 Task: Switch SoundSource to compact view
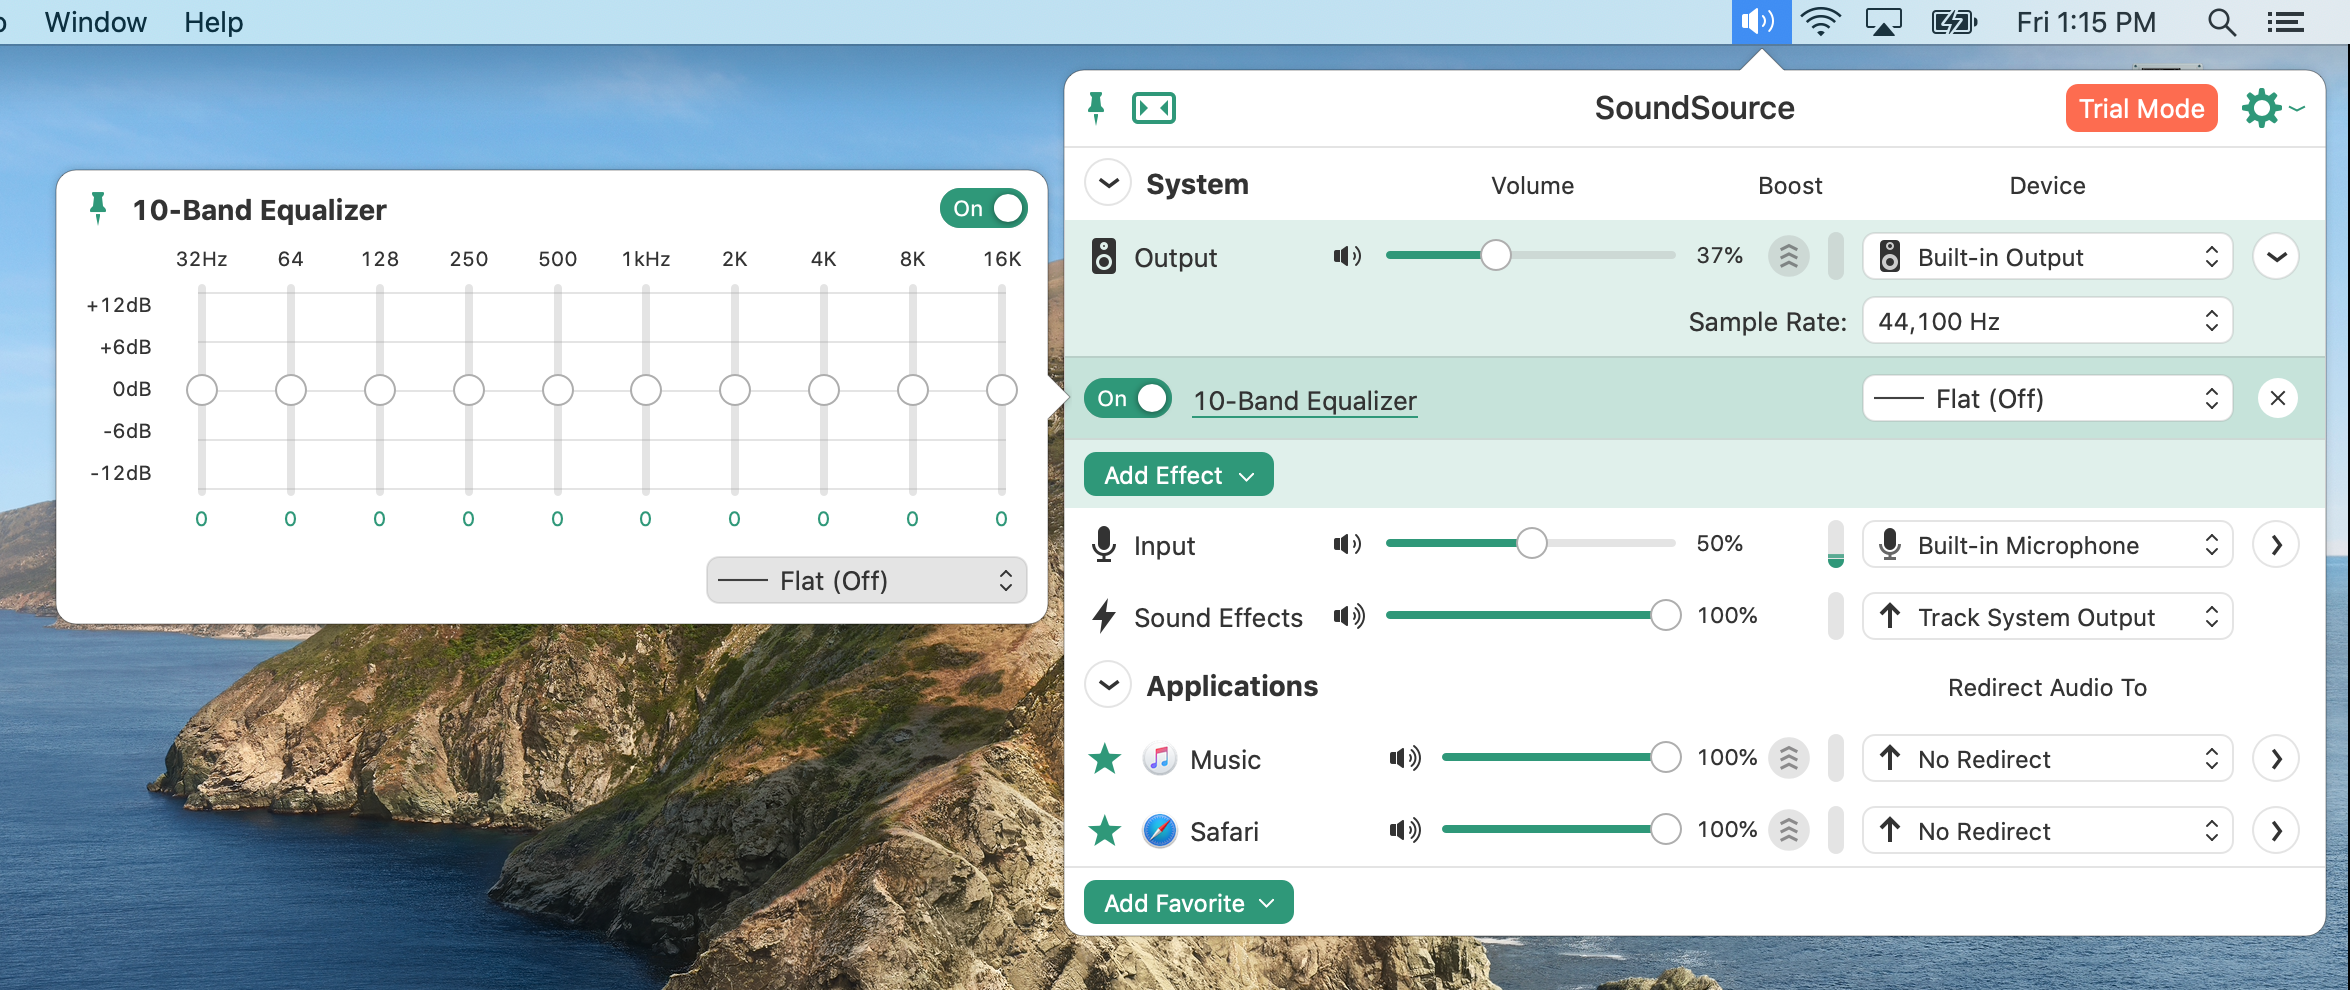(x=1154, y=108)
